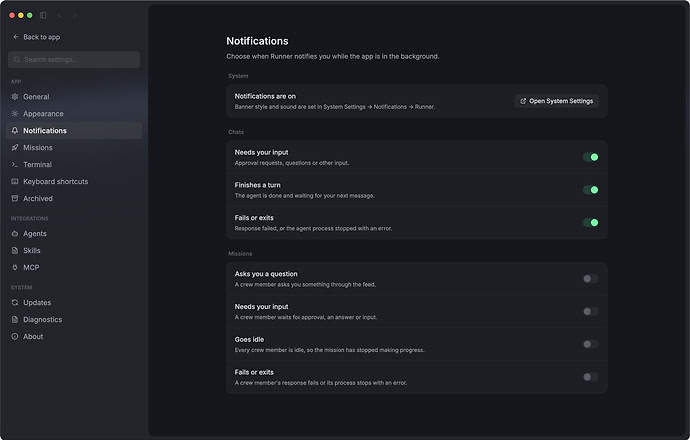This screenshot has height=440, width=690.
Task: Open the About page
Action: [x=74, y=337]
